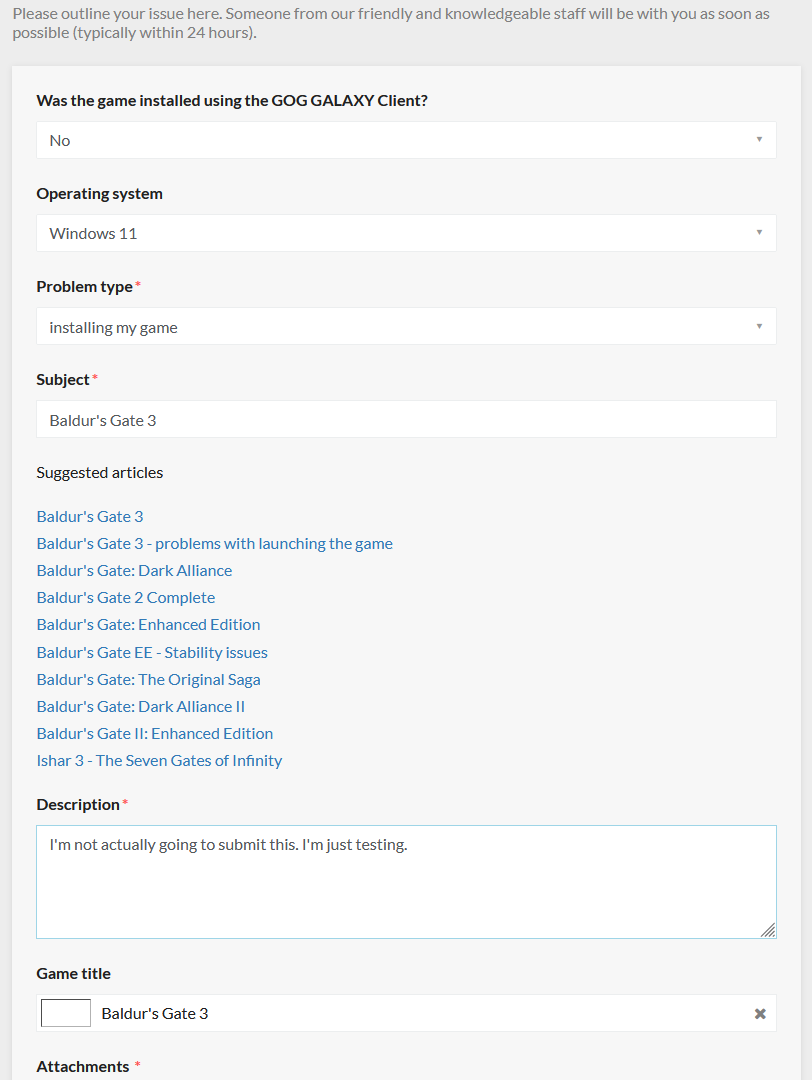Image resolution: width=812 pixels, height=1080 pixels.
Task: Open Baldur's Gate: Dark Alliance II link
Action: click(140, 707)
